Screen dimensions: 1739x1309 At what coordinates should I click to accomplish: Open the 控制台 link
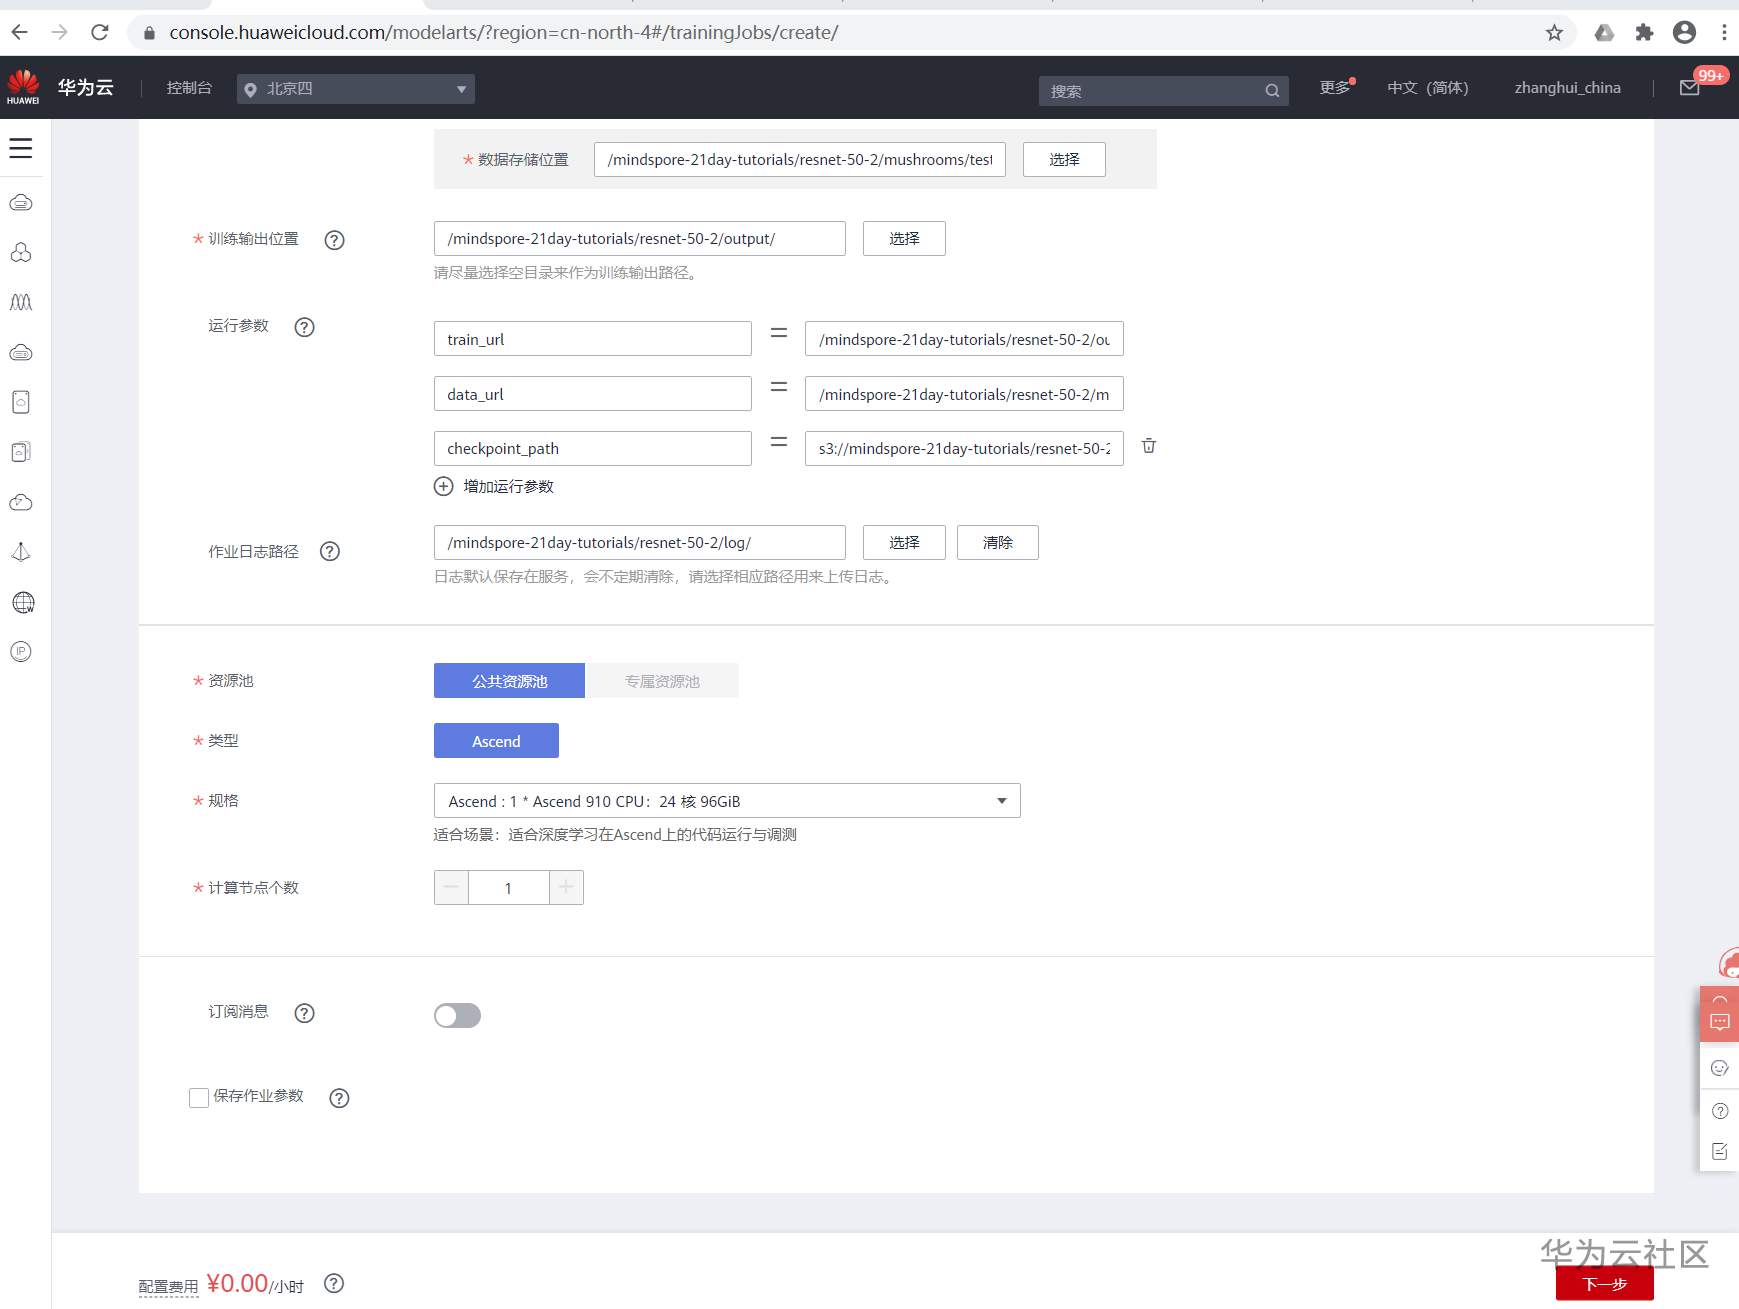(189, 88)
